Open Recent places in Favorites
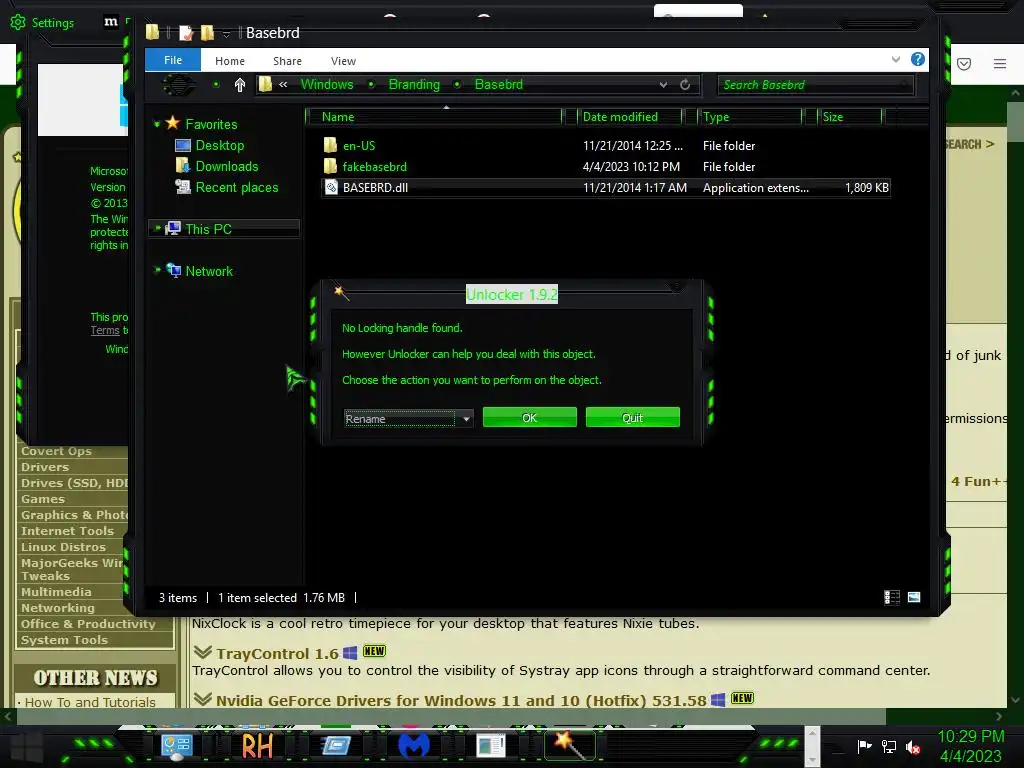Viewport: 1024px width, 768px height. (236, 187)
